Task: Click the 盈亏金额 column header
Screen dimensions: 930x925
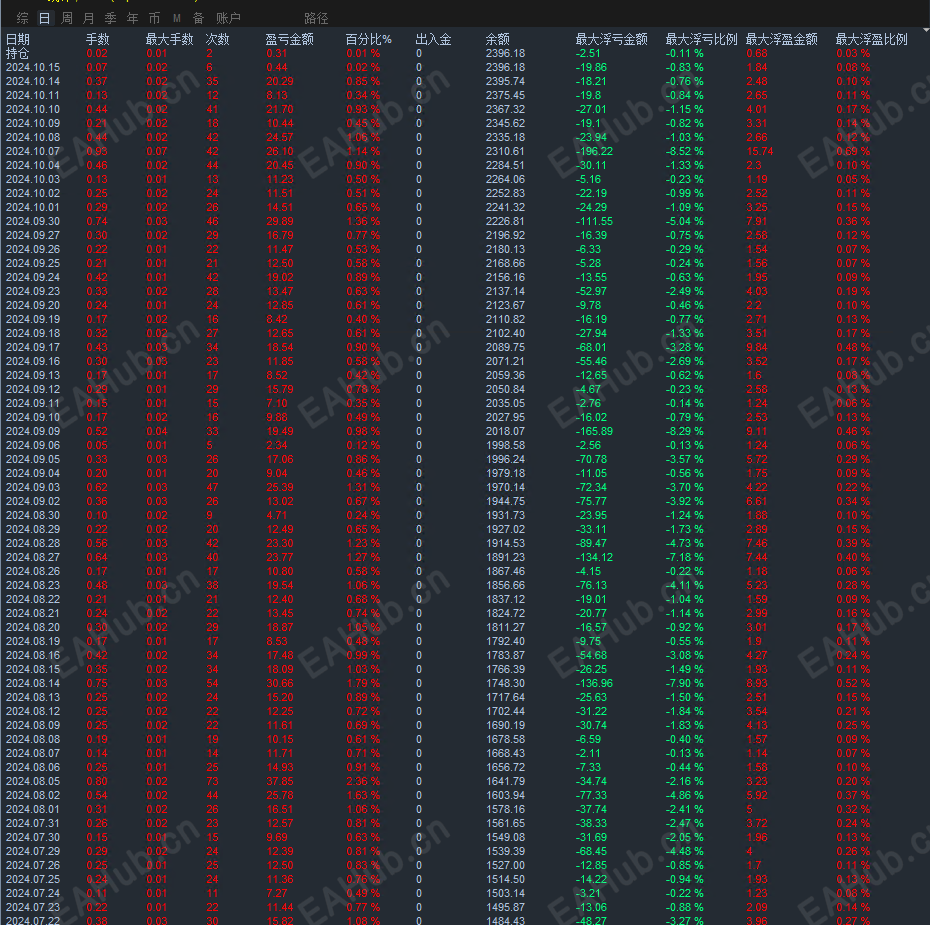Action: pos(289,39)
